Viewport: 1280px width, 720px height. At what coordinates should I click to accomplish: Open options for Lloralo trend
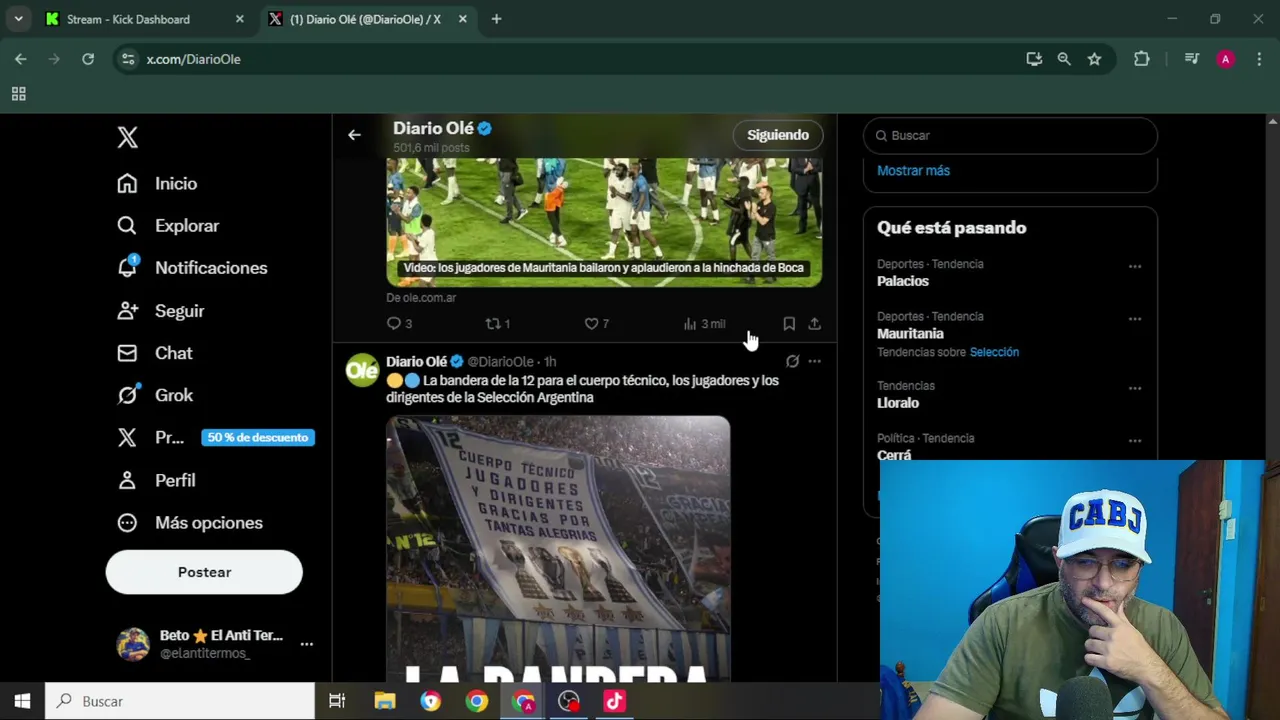point(1135,388)
